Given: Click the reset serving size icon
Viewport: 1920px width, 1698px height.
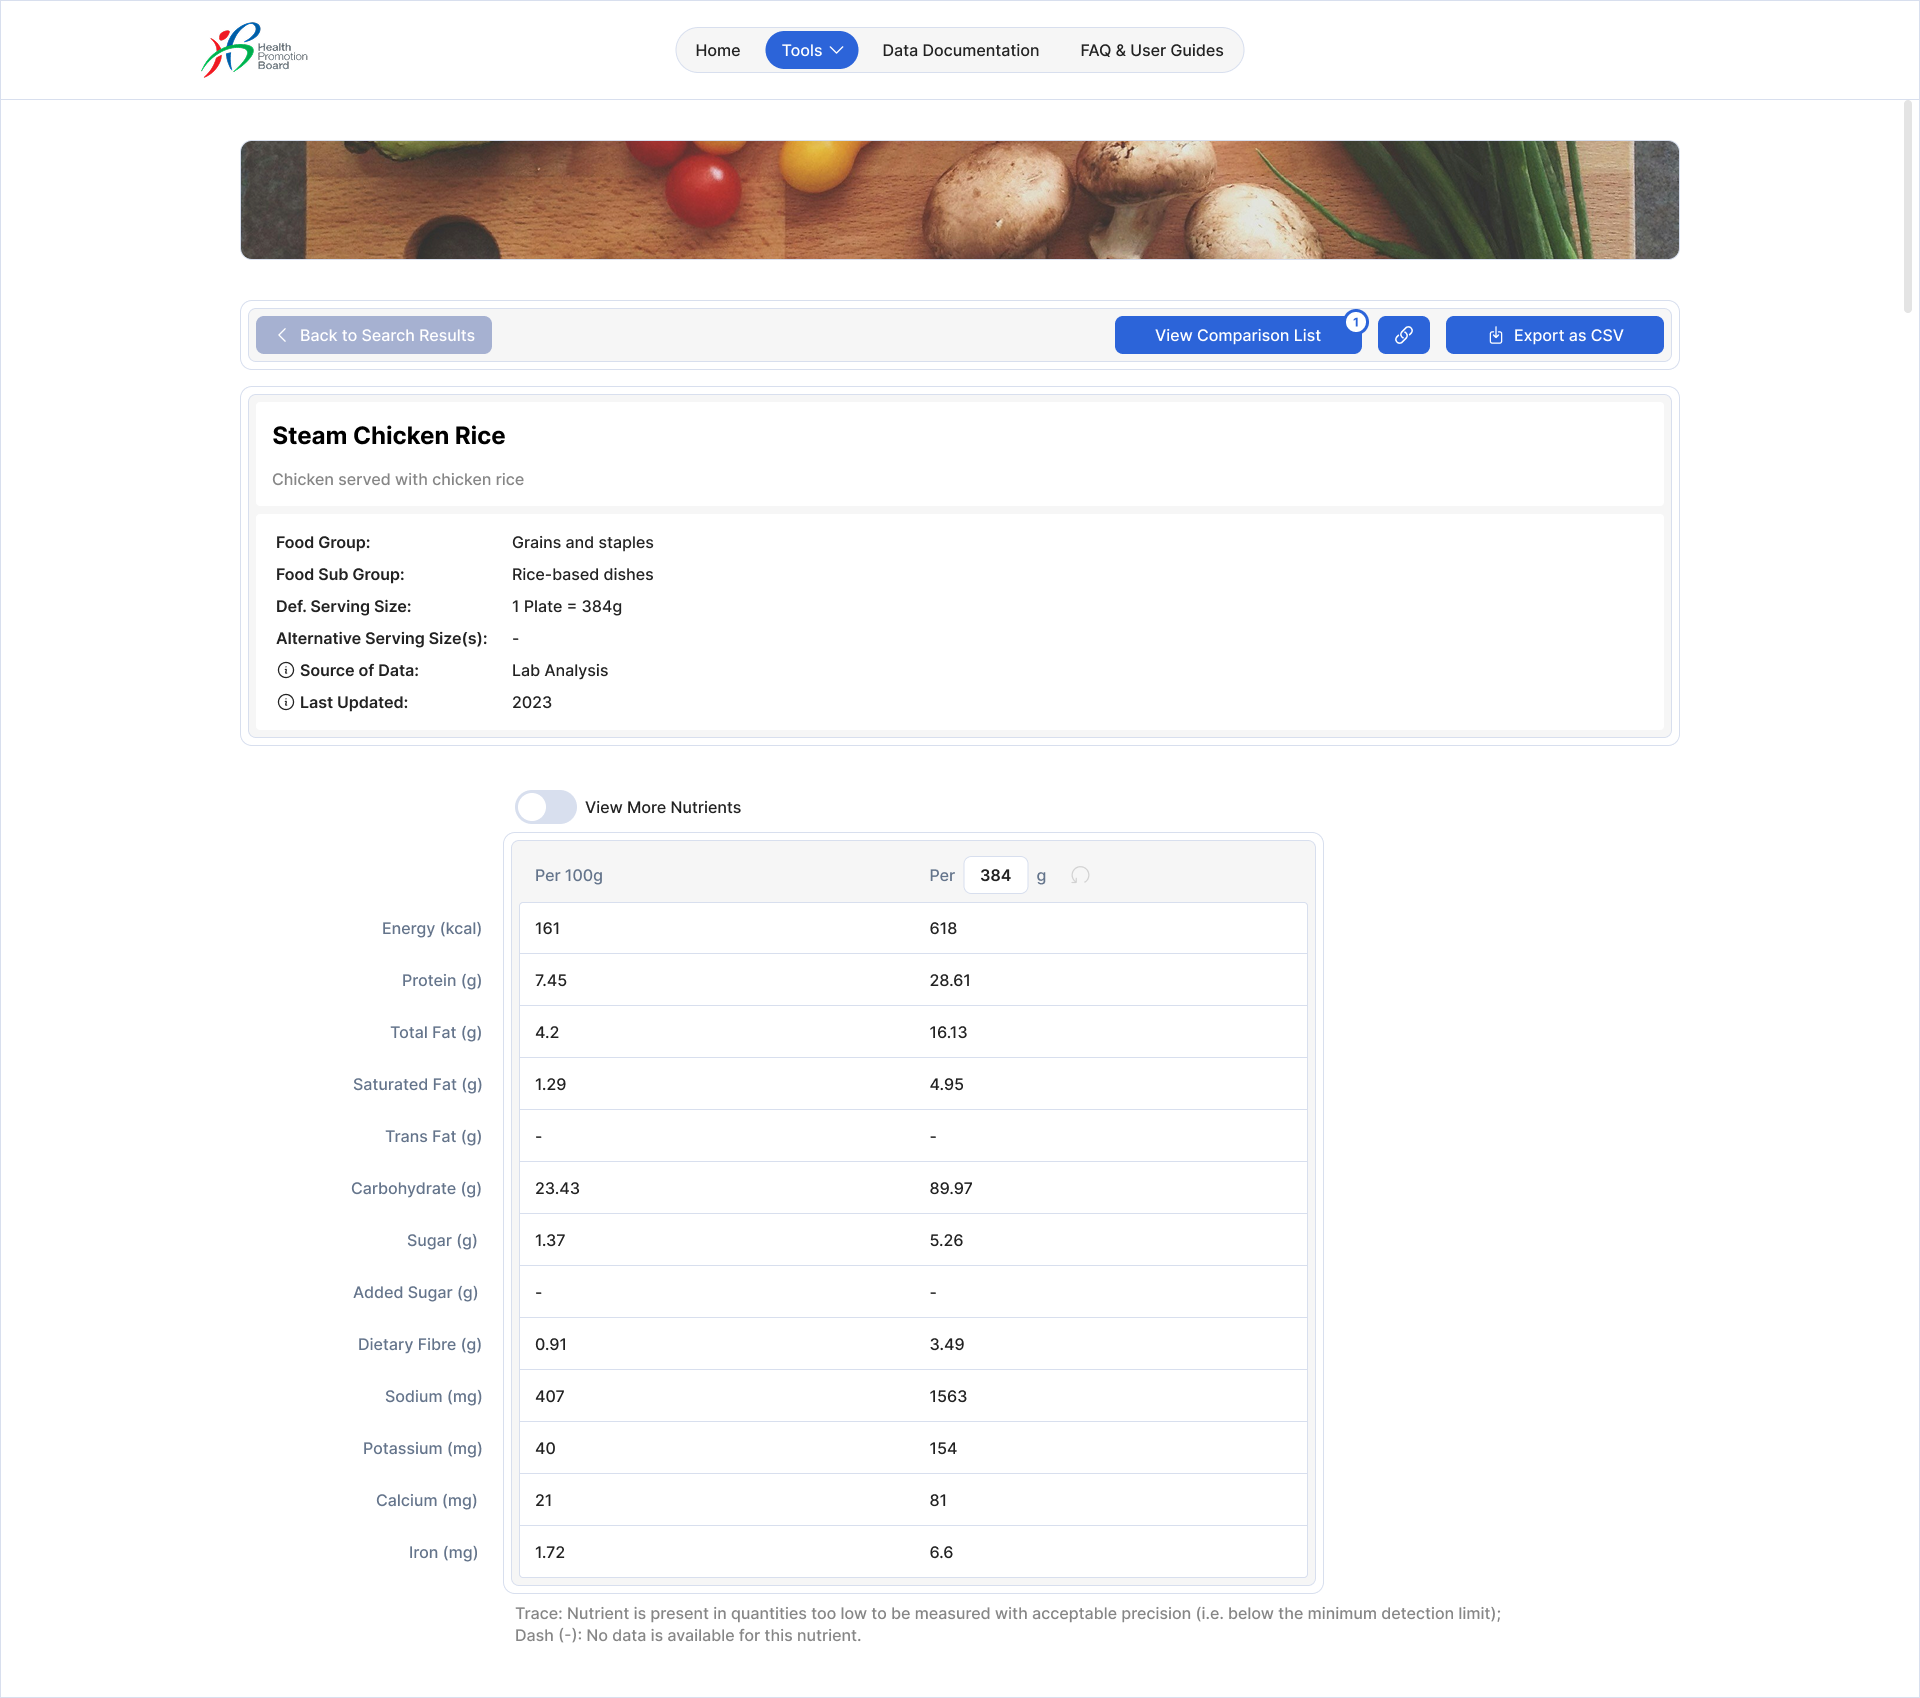Looking at the screenshot, I should [1080, 875].
